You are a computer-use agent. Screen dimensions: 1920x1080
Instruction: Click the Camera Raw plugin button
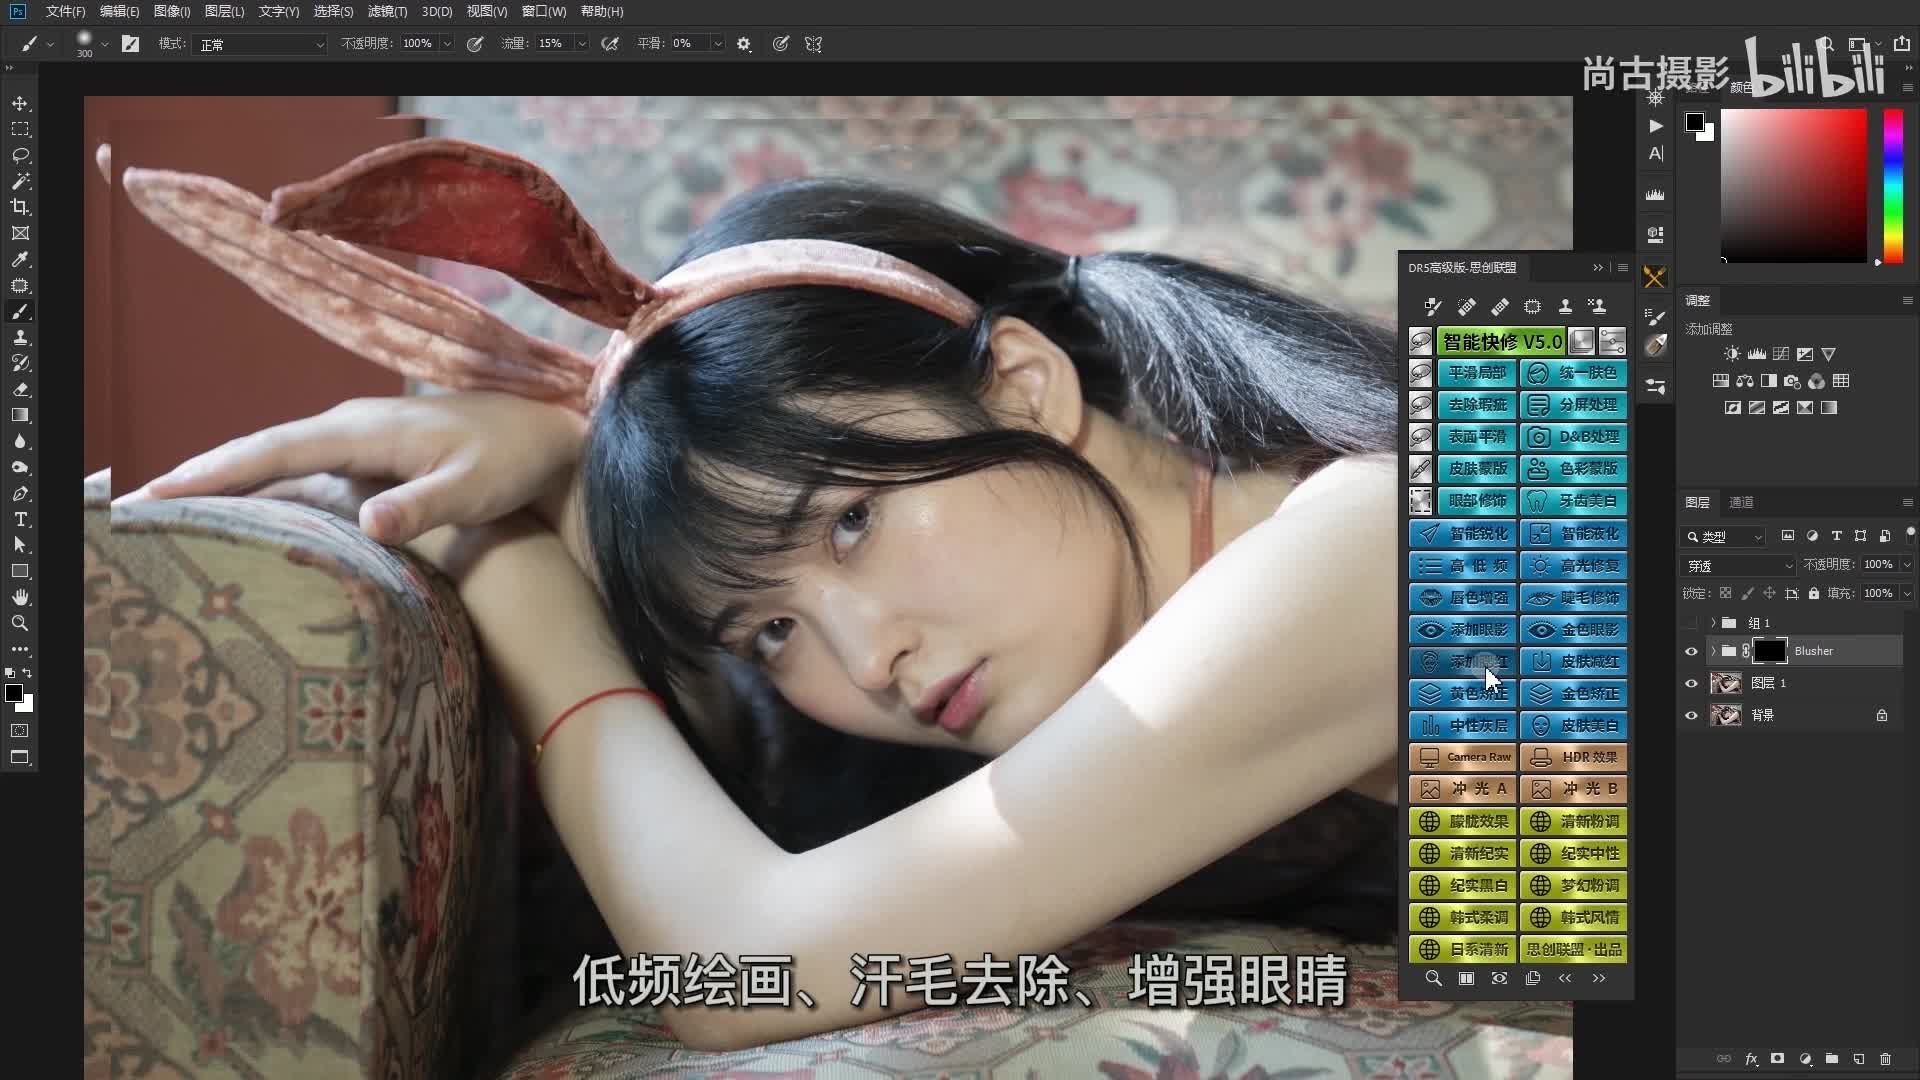click(x=1463, y=757)
